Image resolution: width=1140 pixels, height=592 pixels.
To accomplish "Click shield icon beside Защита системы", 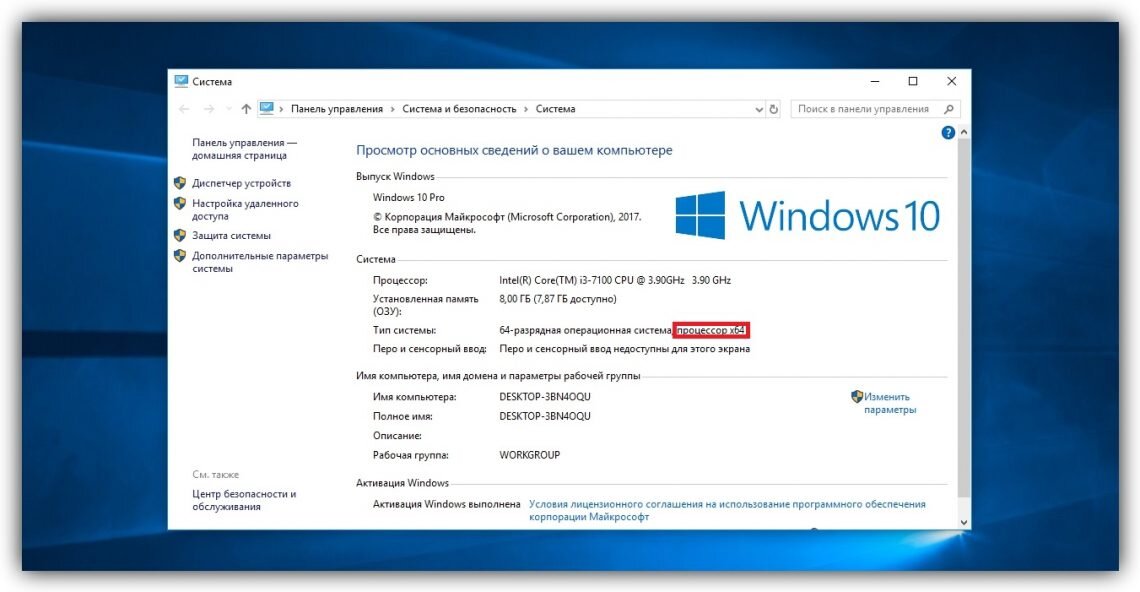I will [x=180, y=235].
